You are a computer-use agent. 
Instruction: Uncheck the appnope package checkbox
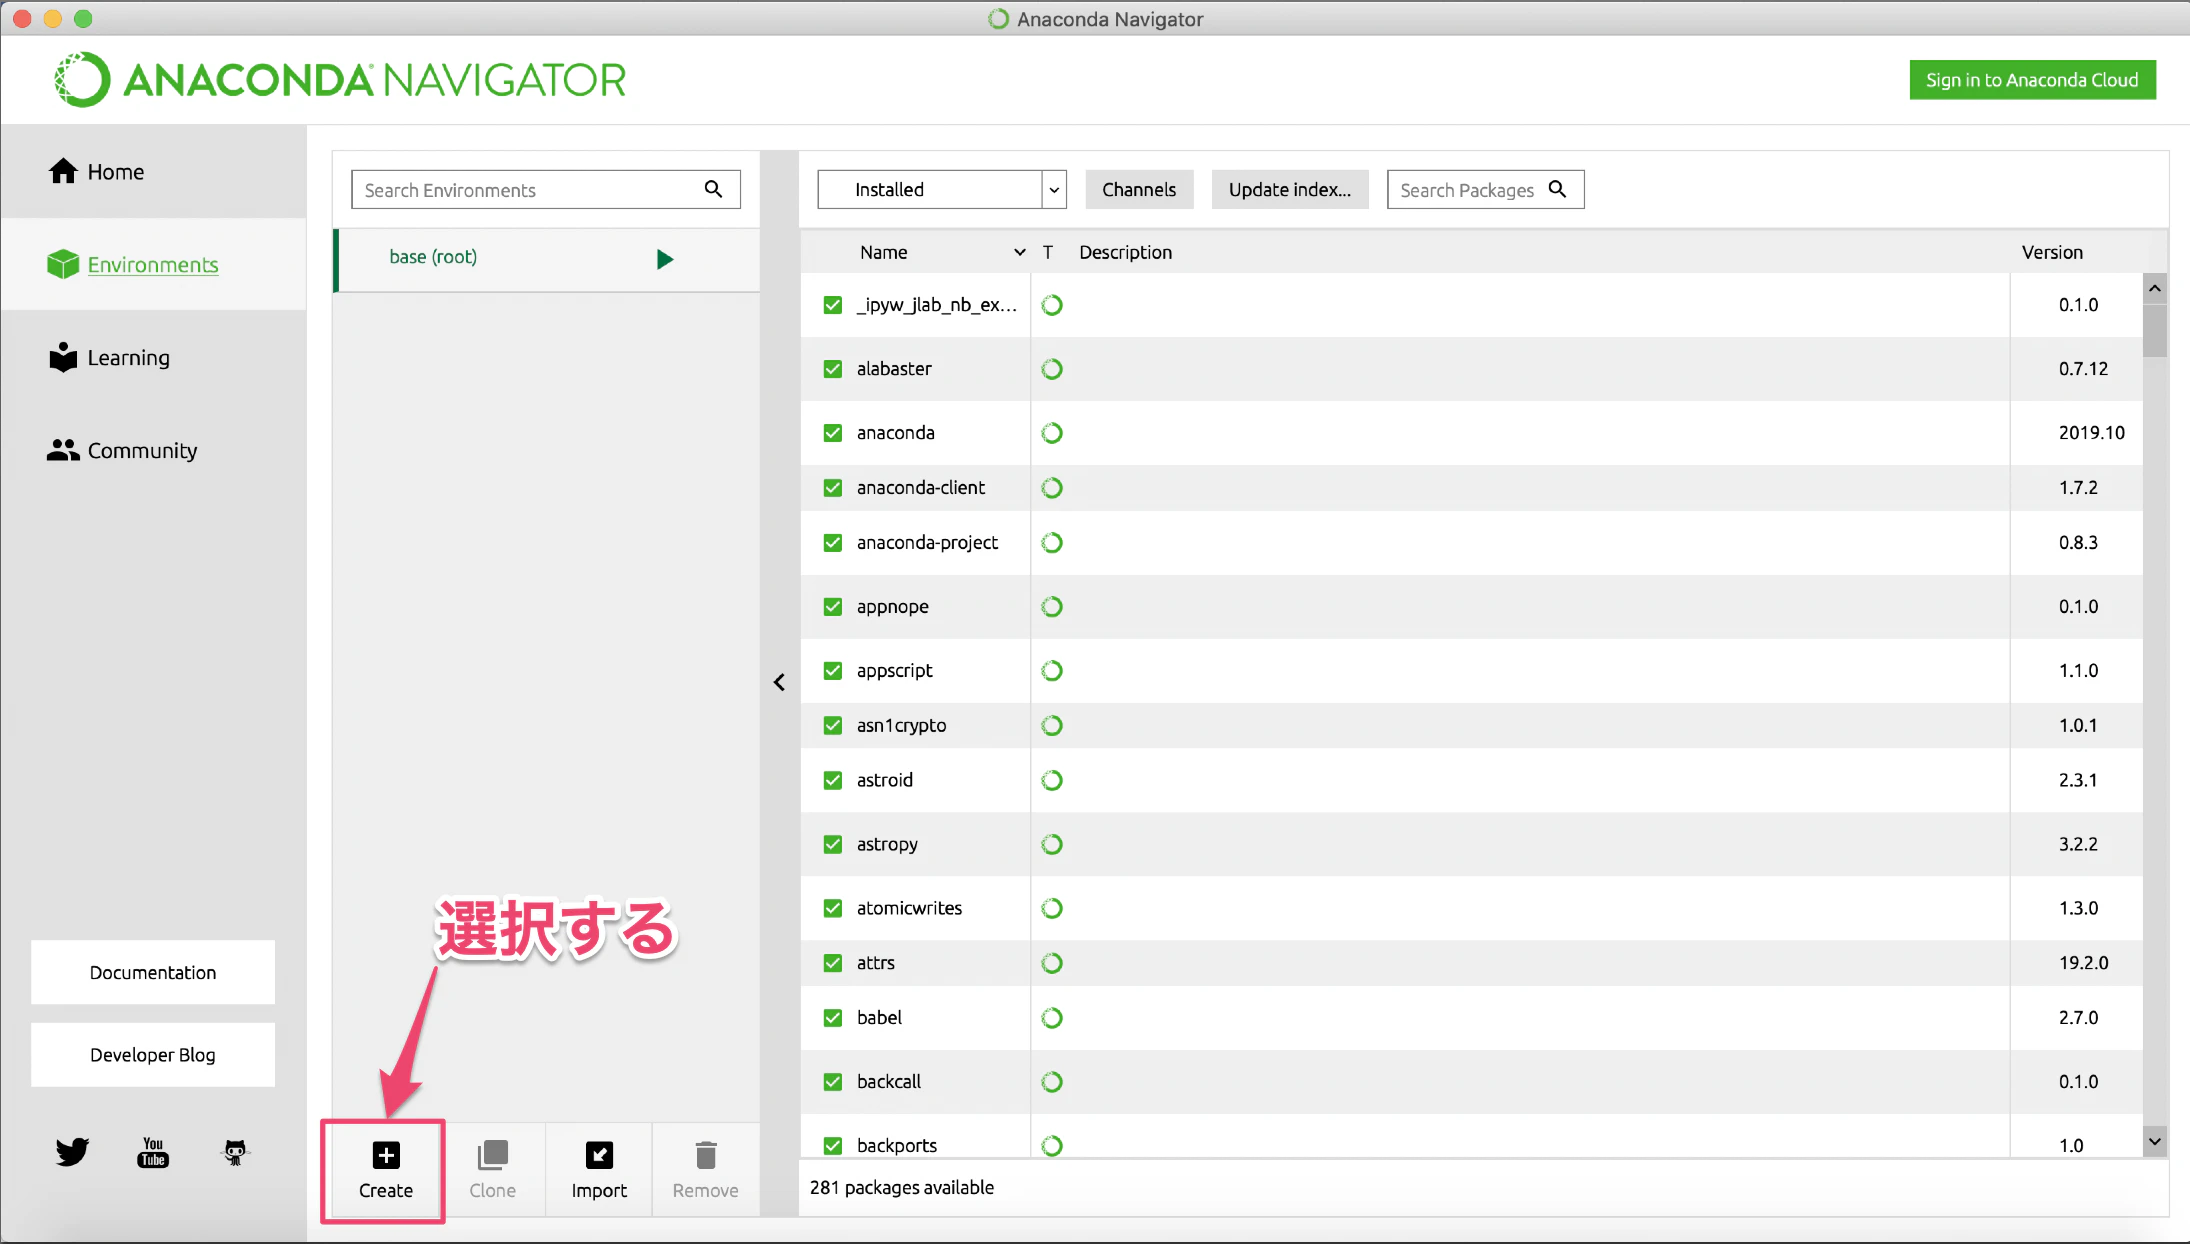point(833,607)
